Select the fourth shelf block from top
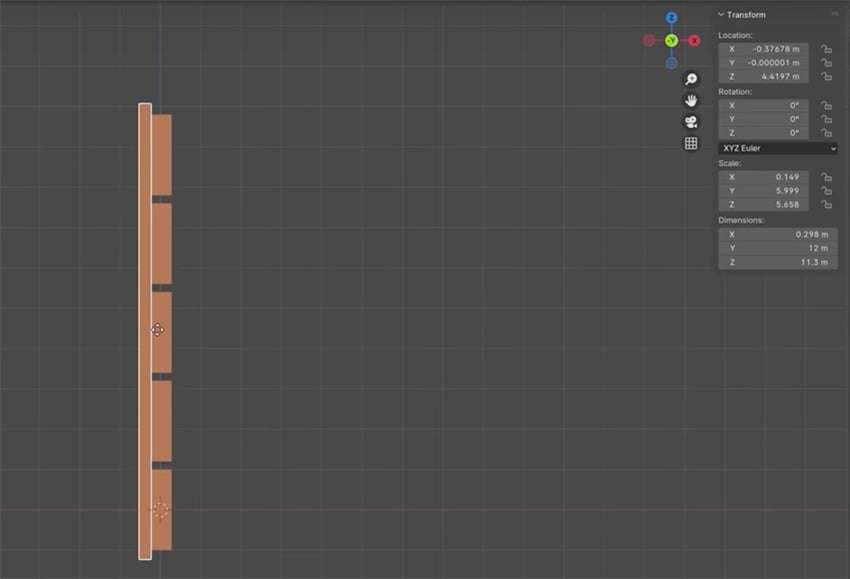 pyautogui.click(x=162, y=421)
